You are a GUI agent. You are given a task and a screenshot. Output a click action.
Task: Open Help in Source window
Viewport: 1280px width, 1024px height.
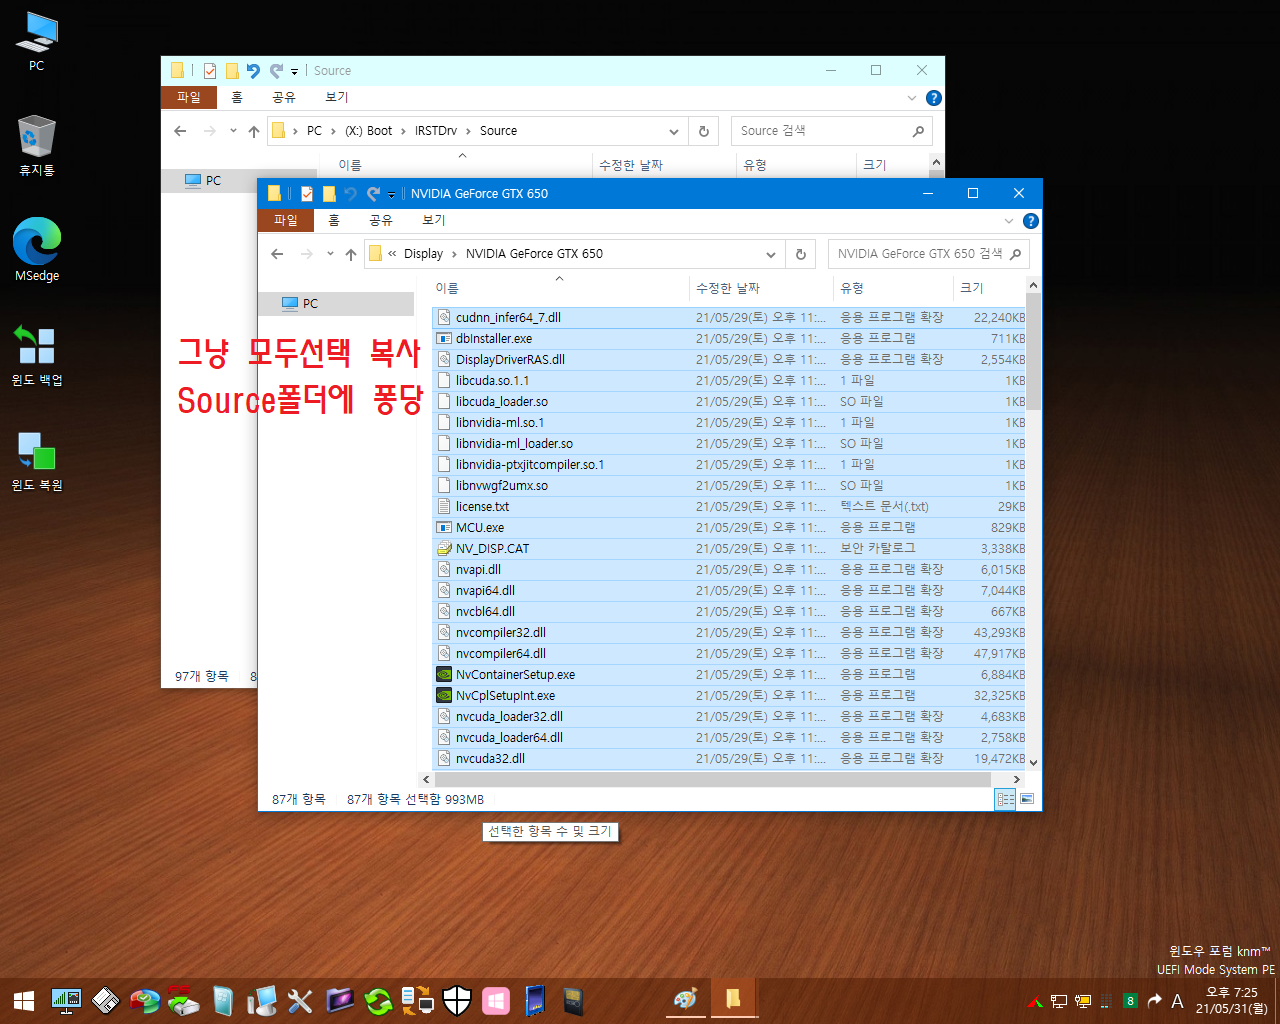tap(934, 98)
